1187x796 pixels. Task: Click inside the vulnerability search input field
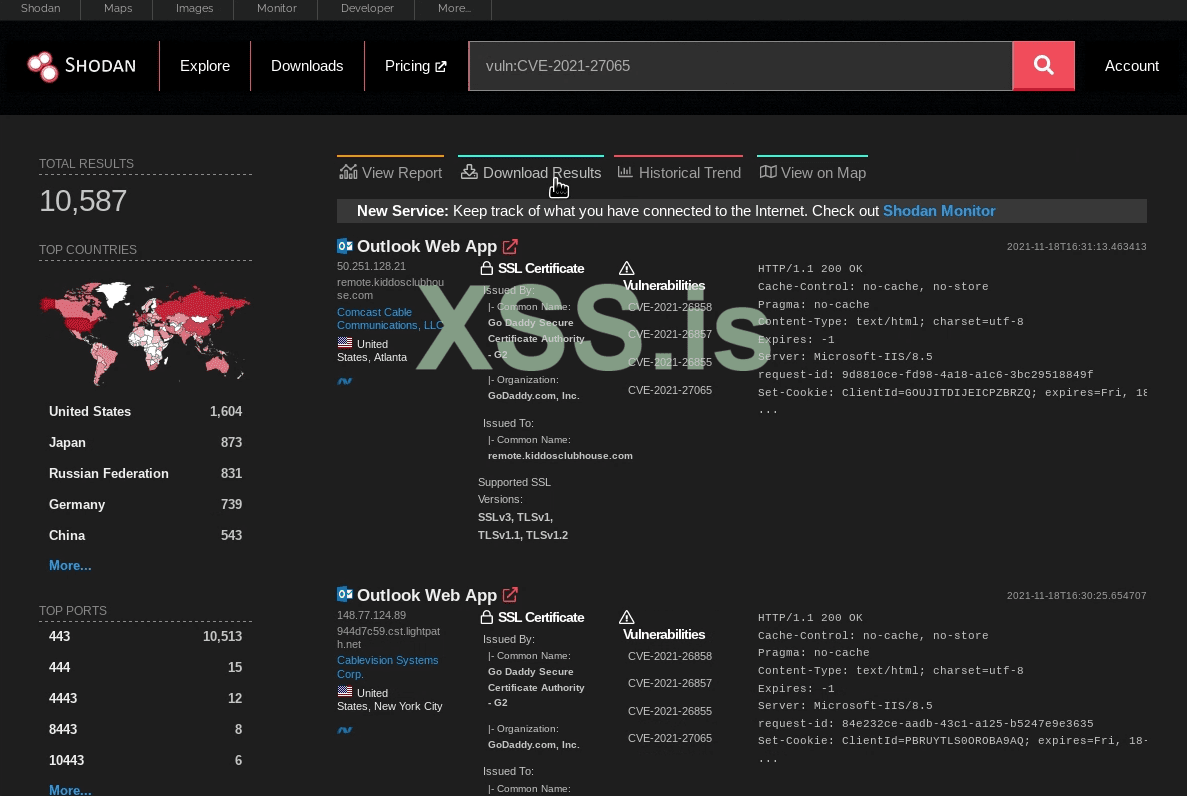tap(740, 66)
